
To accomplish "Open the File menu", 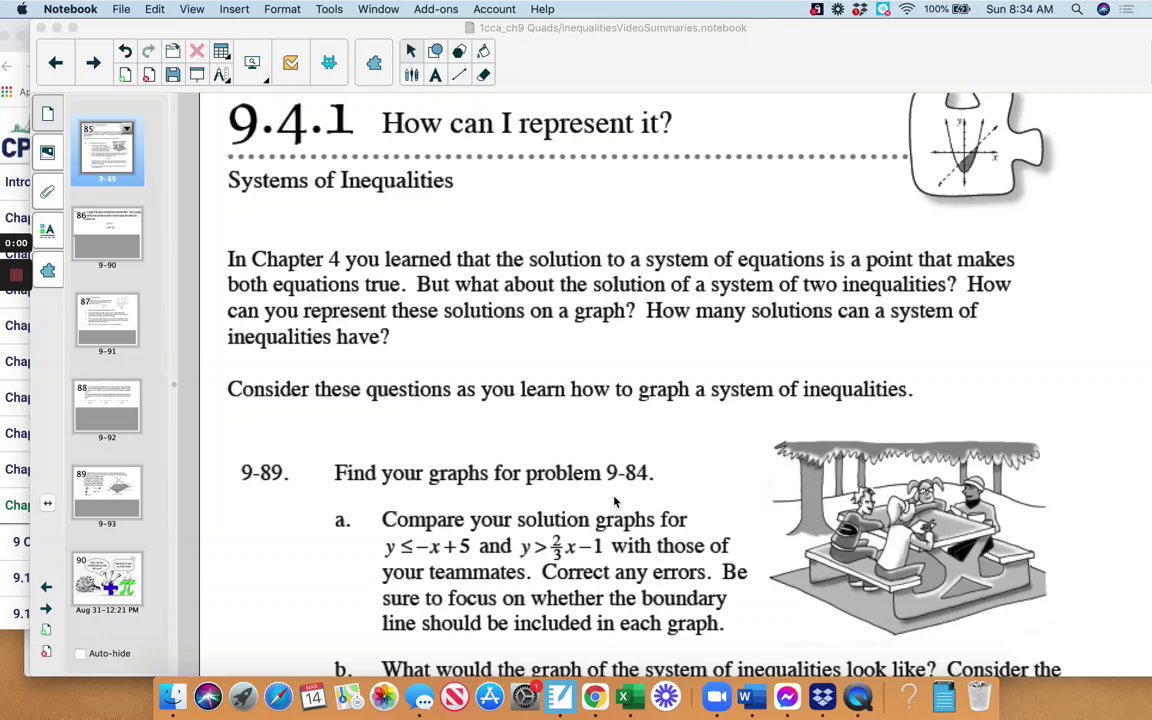I will pyautogui.click(x=121, y=9).
